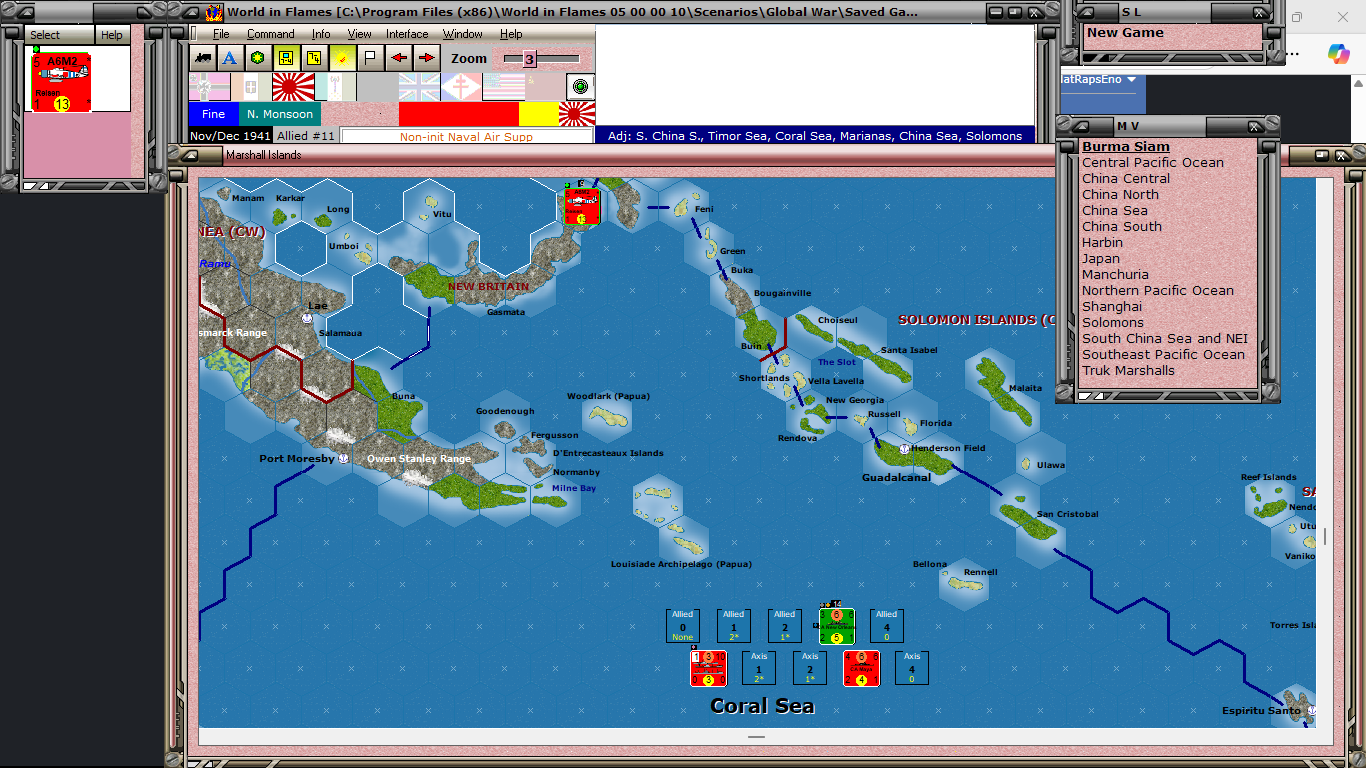Select the United States flag
Image resolution: width=1366 pixels, height=768 pixels.
[503, 87]
